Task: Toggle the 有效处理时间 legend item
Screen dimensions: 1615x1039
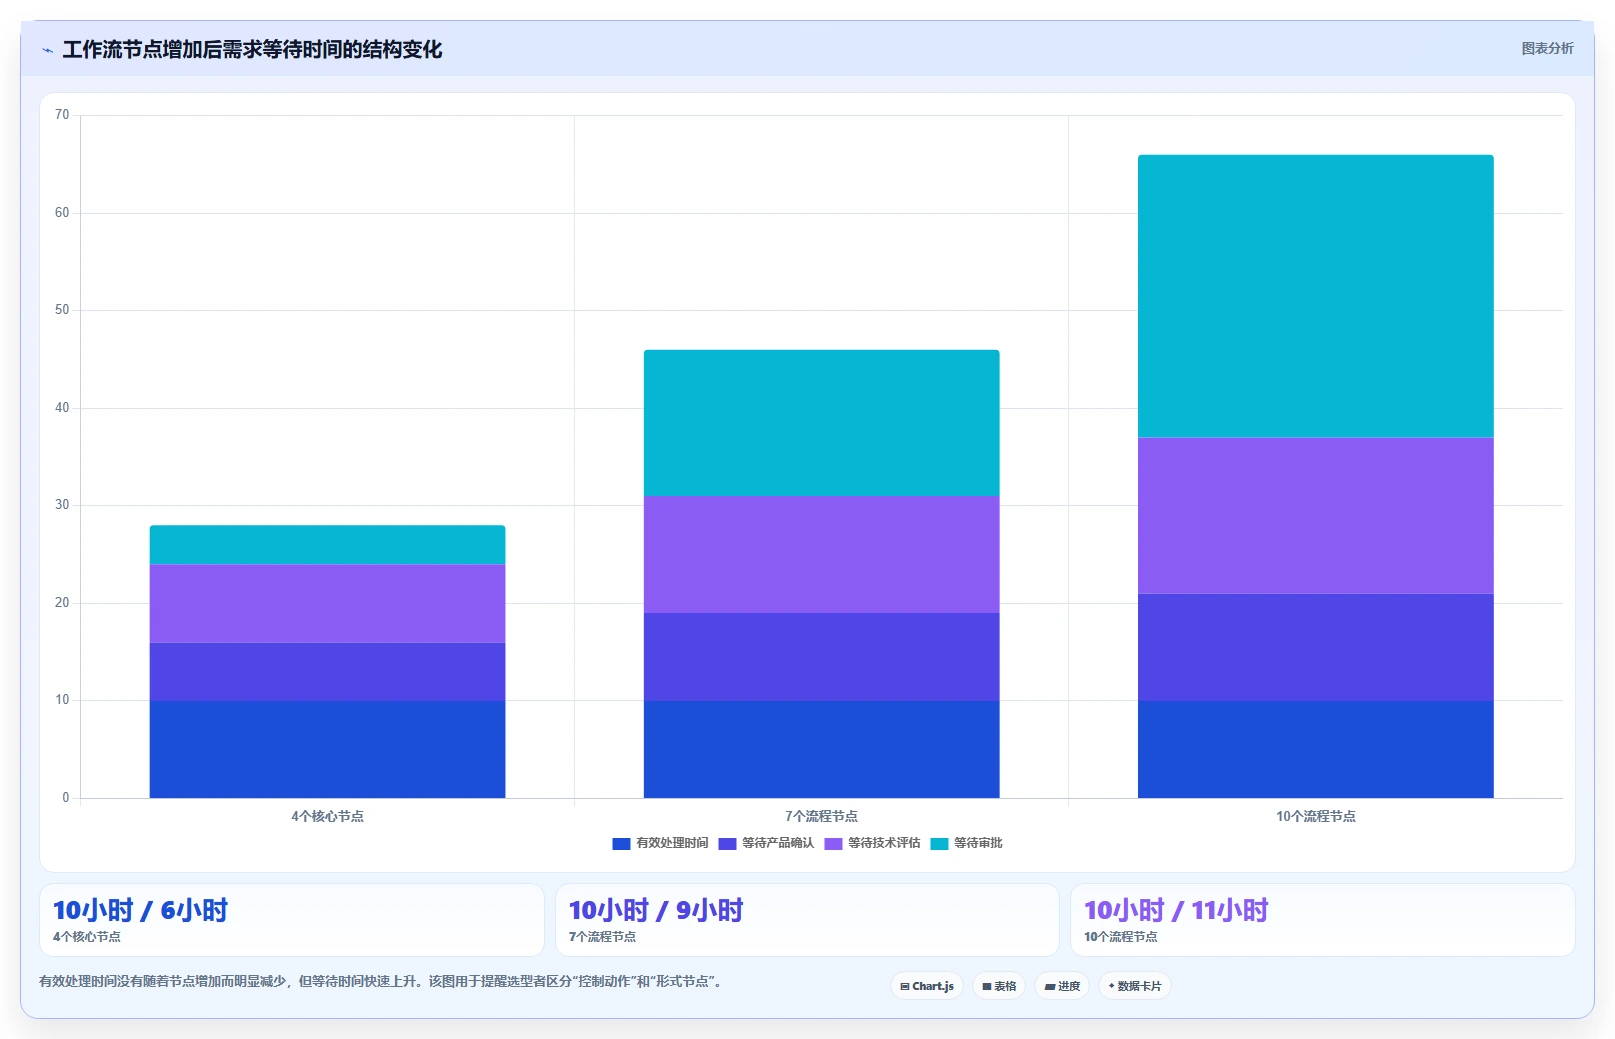Action: coord(660,843)
